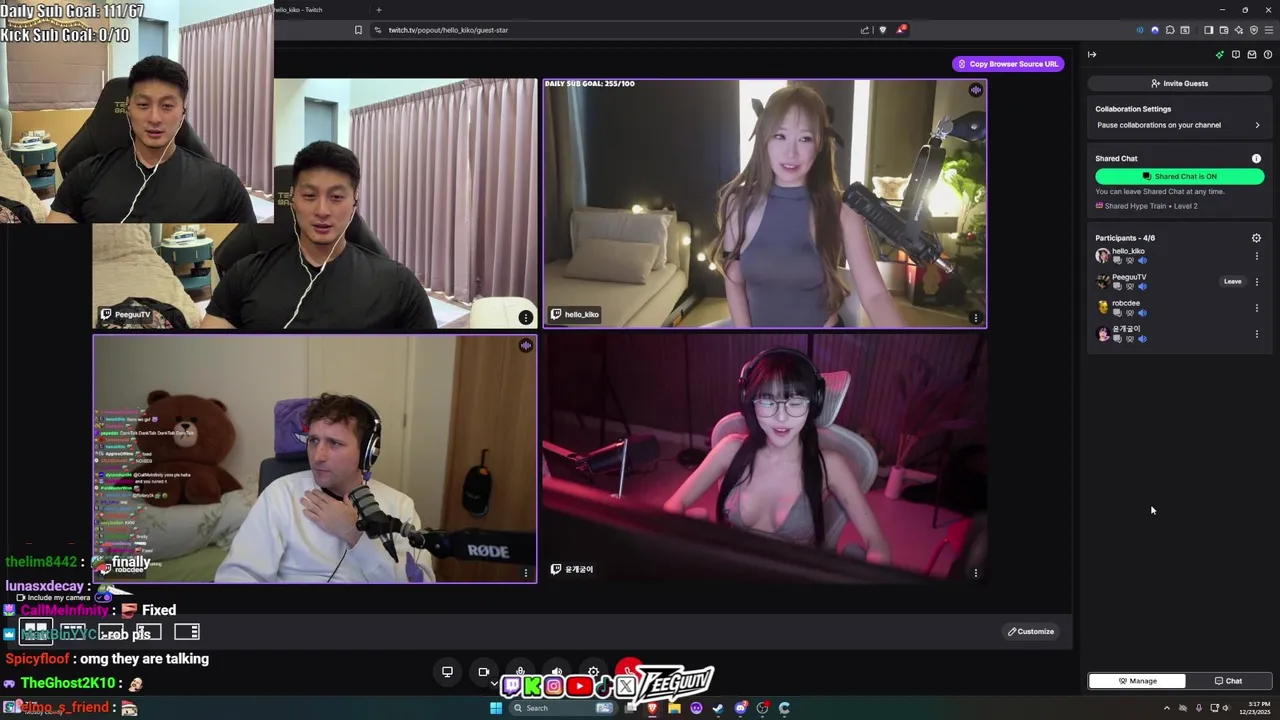Screen dimensions: 1280x720
Task: Click the green sparkle icon in panel header
Action: (x=1220, y=55)
